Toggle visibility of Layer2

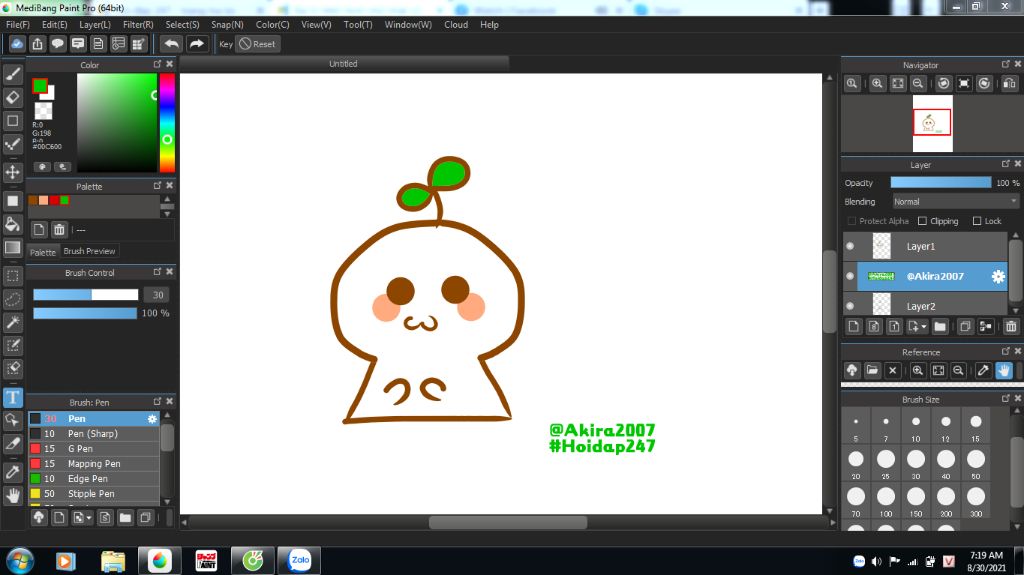tap(850, 306)
